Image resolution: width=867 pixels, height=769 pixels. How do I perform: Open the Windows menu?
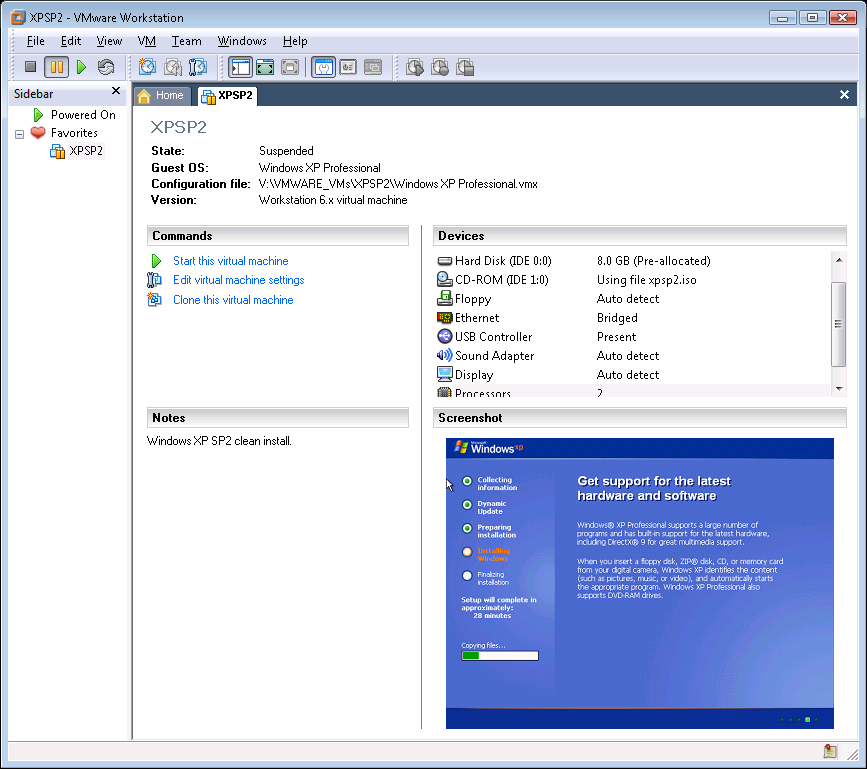pos(242,41)
